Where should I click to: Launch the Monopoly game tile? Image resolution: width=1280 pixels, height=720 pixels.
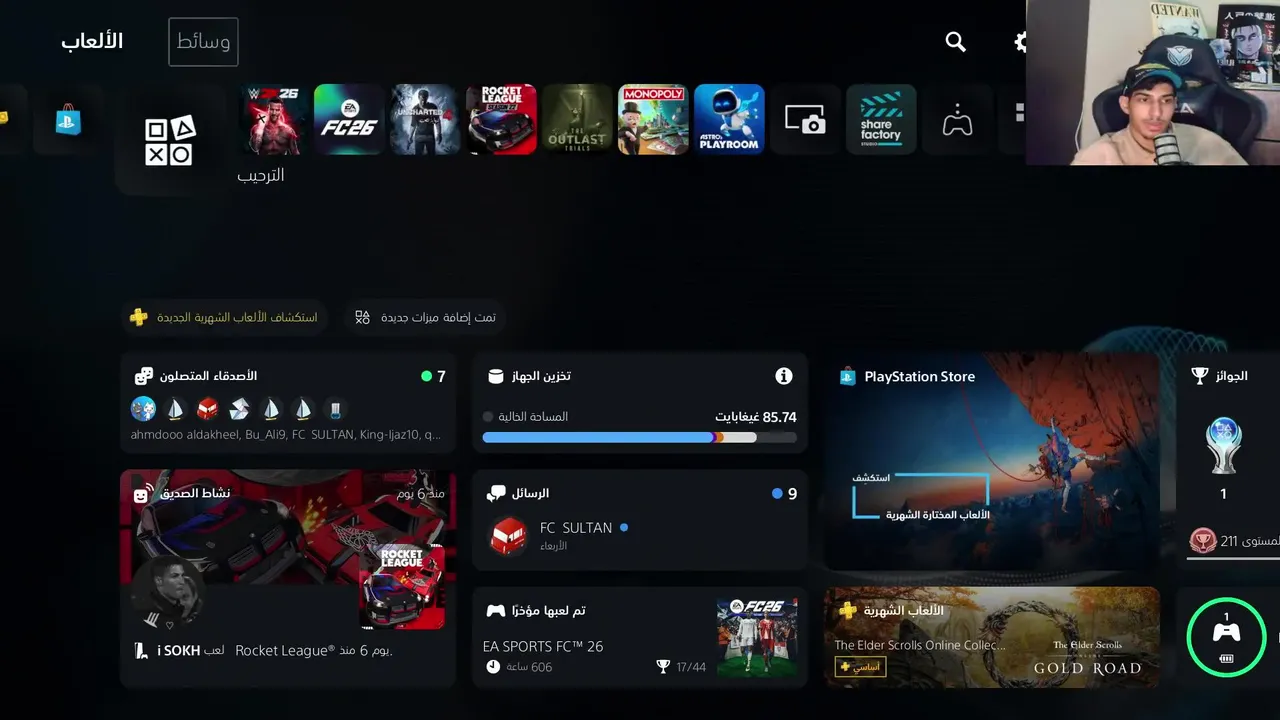pyautogui.click(x=653, y=119)
